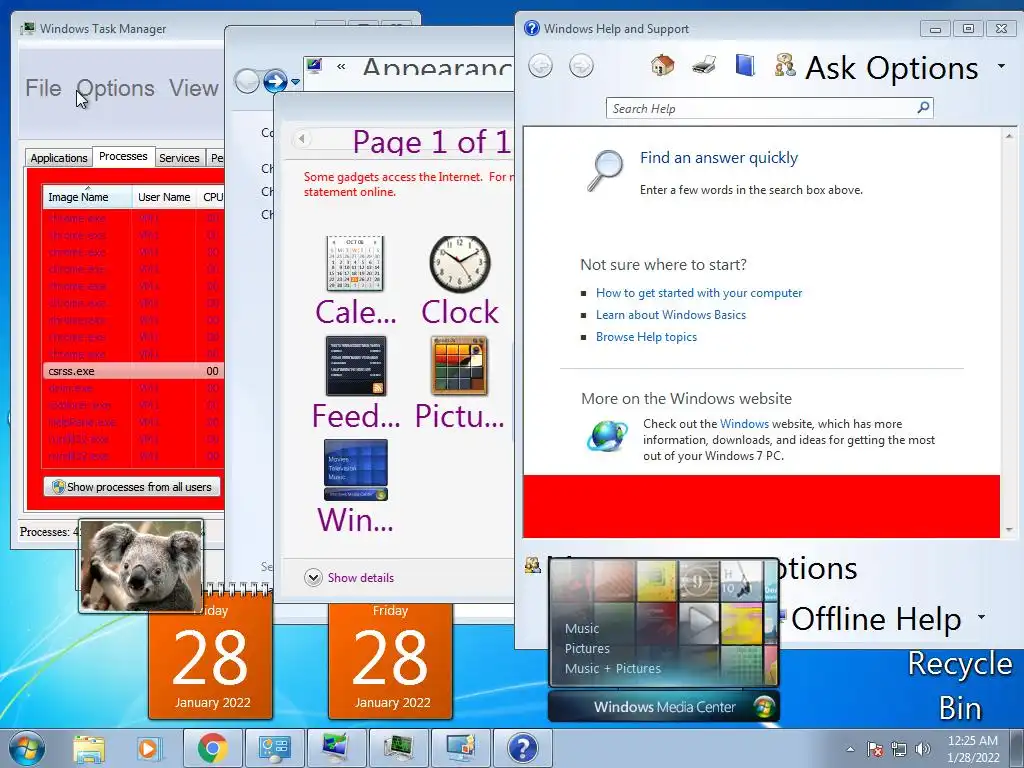The width and height of the screenshot is (1024, 768).
Task: Switch to Task Manager taskbar button
Action: (x=398, y=748)
